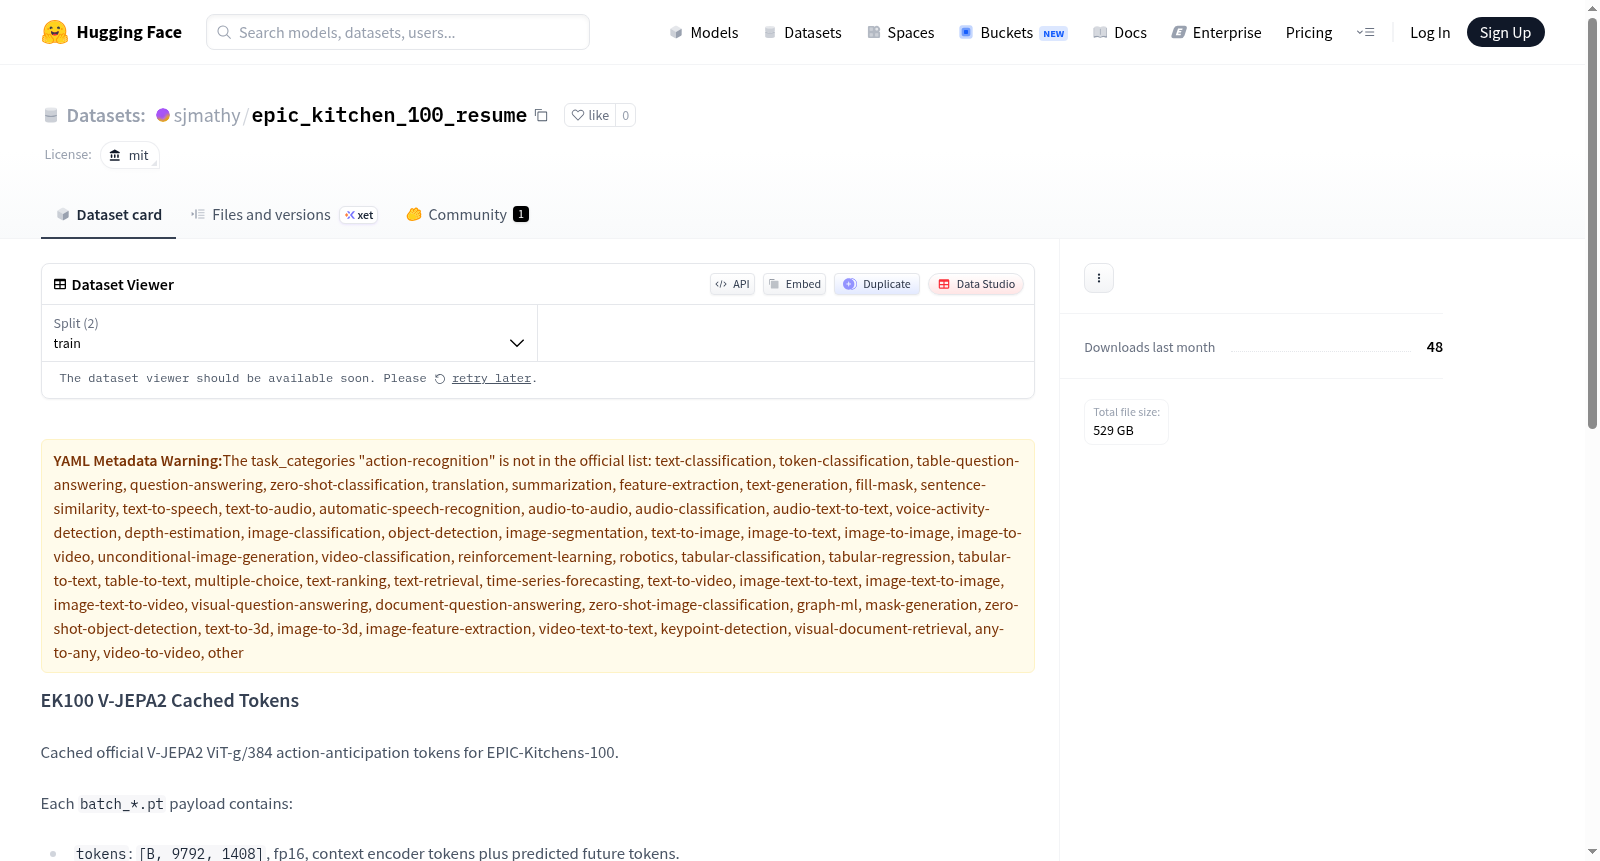Click the Docs book icon

click(1100, 32)
